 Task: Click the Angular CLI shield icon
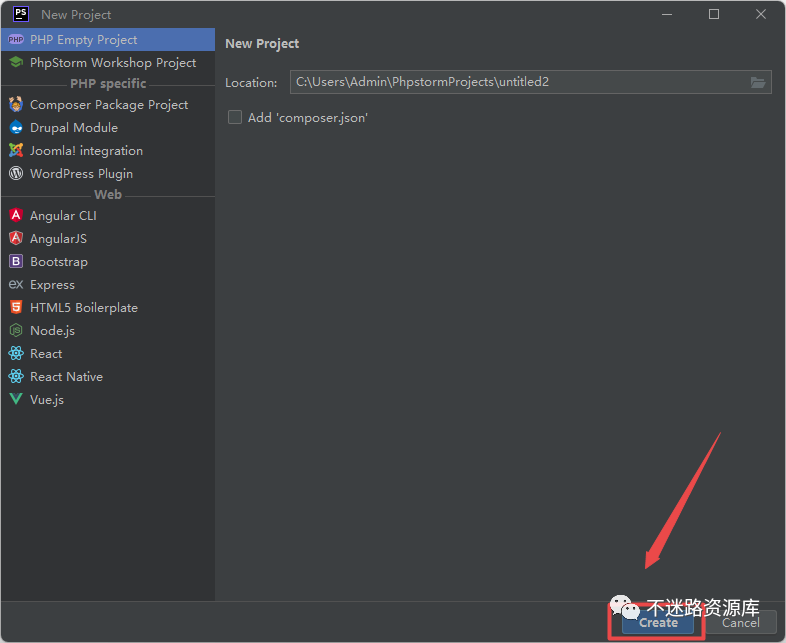point(16,215)
